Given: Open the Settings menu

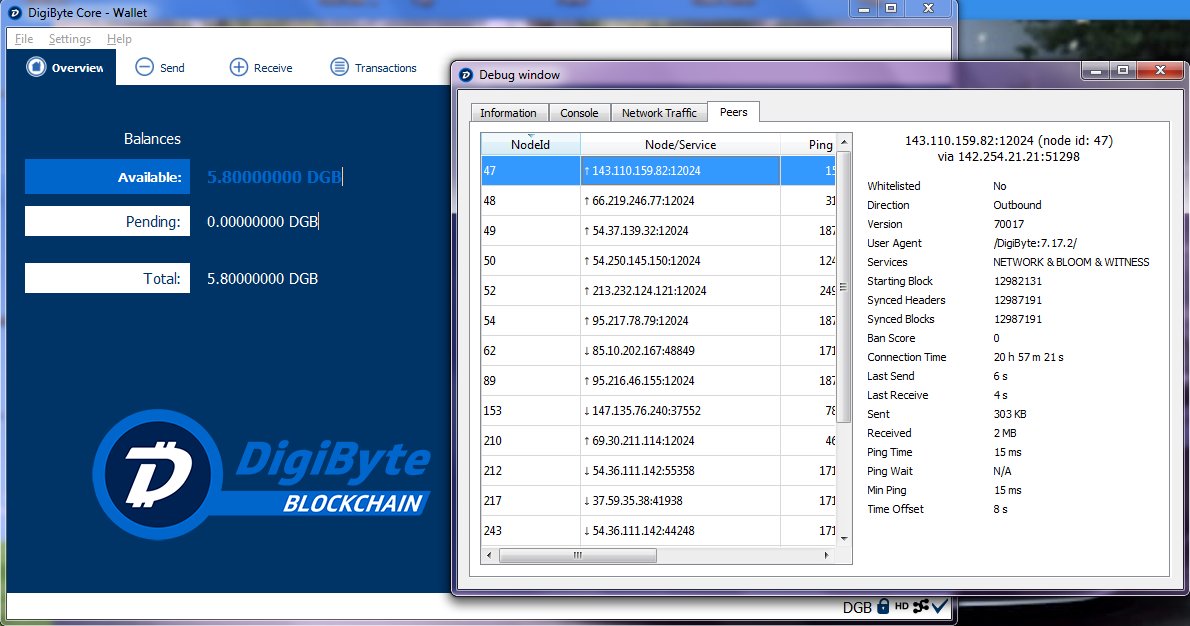Looking at the screenshot, I should coord(70,39).
